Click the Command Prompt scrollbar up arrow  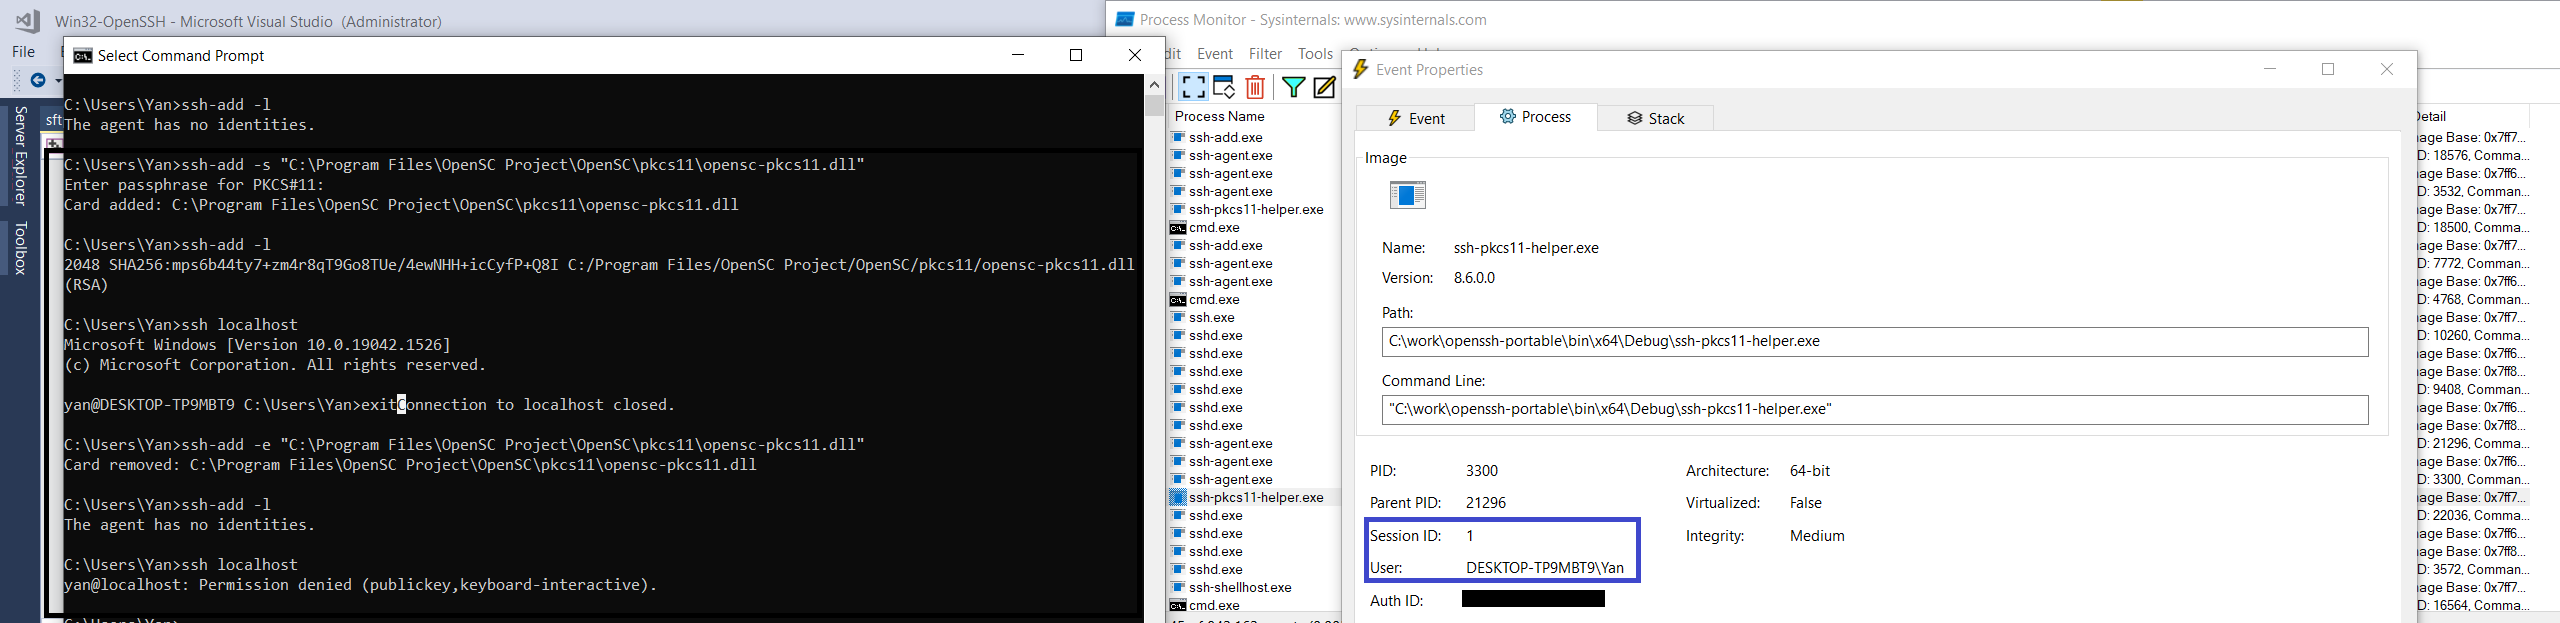click(x=1154, y=85)
